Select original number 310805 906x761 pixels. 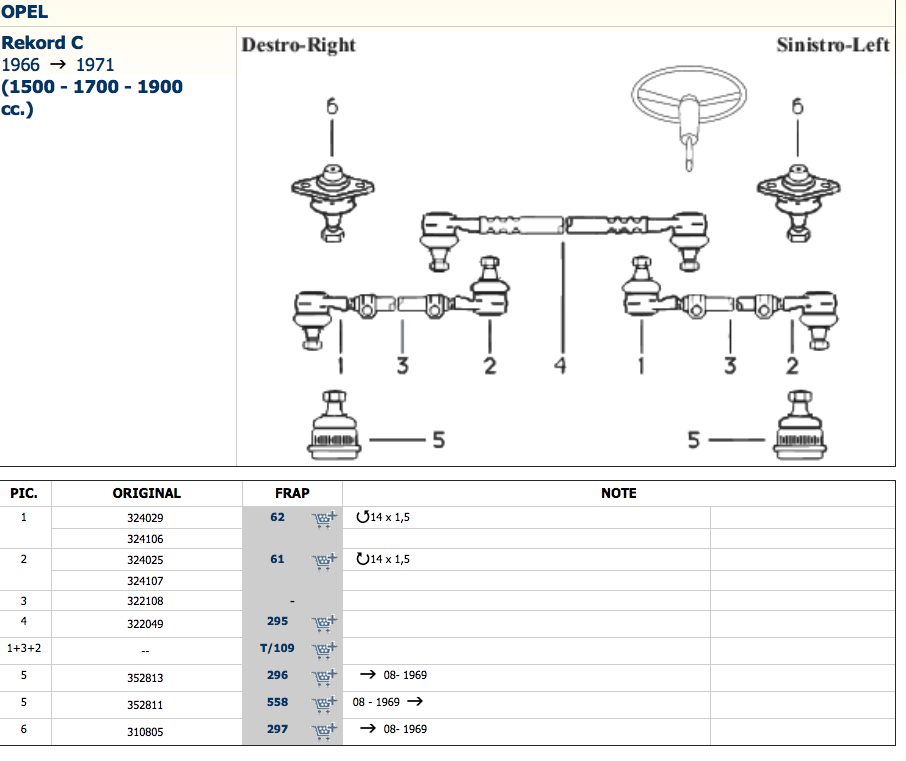[x=145, y=732]
